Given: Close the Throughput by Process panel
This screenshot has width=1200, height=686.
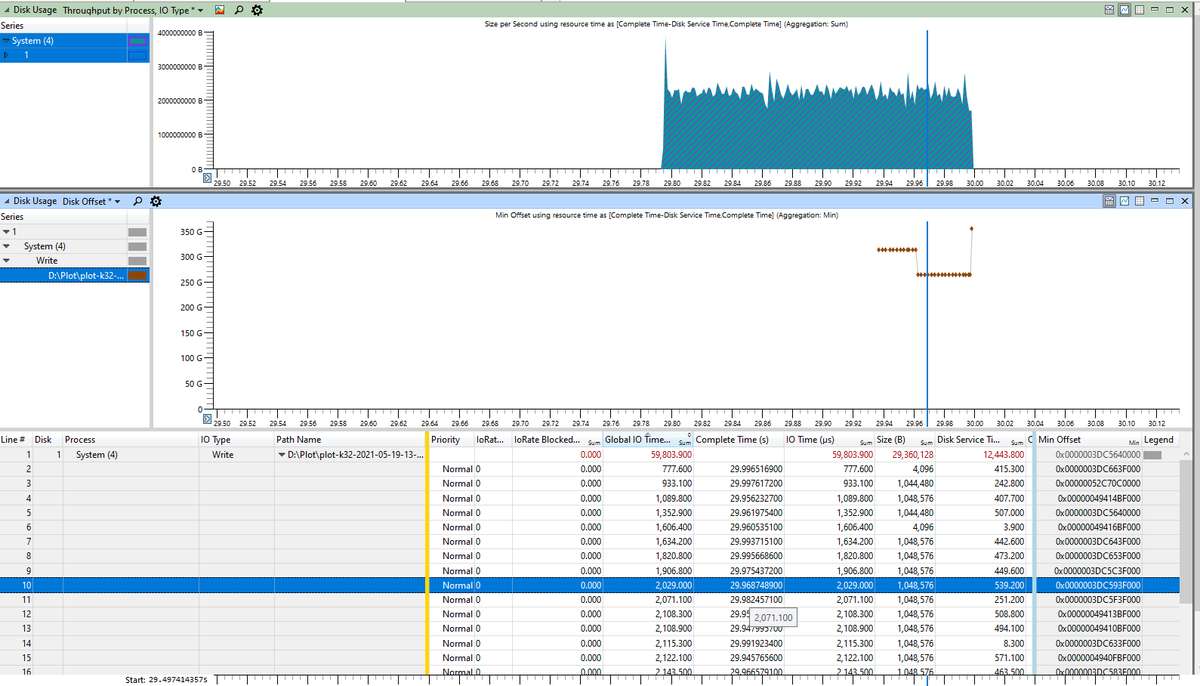Looking at the screenshot, I should pyautogui.click(x=1186, y=9).
